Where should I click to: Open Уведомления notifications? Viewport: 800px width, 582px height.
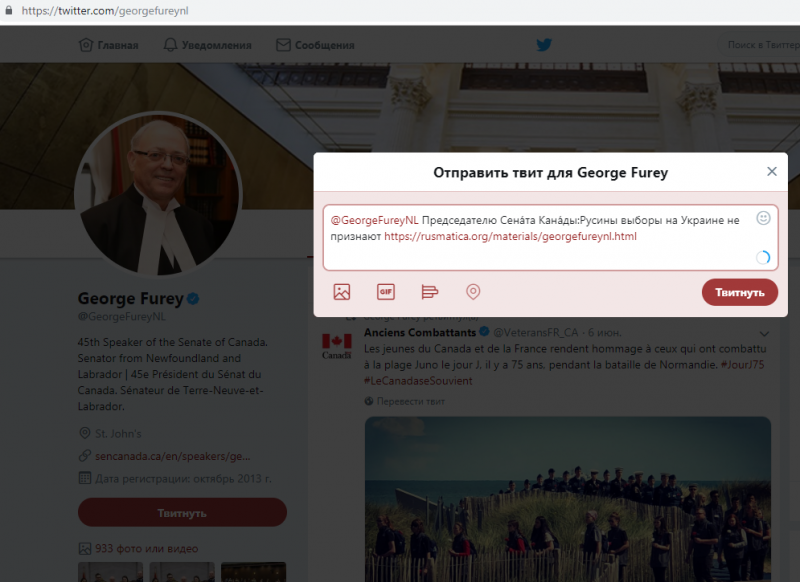click(207, 45)
